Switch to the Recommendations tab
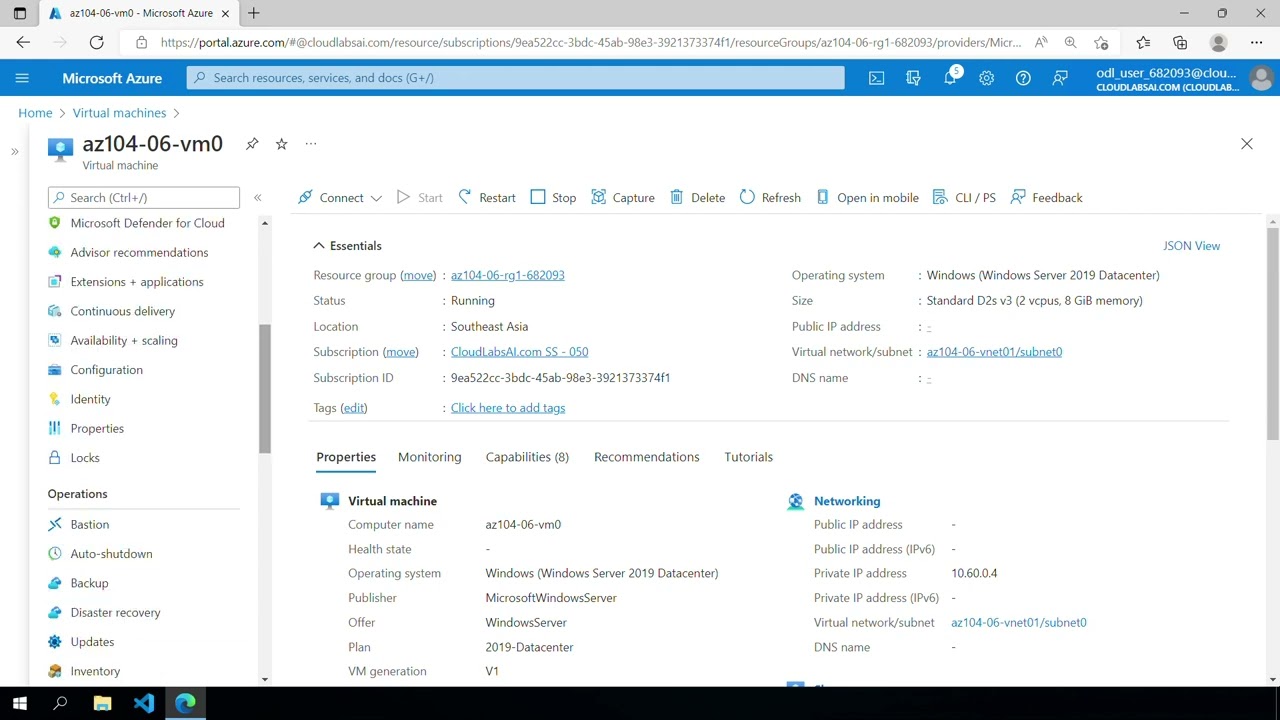This screenshot has height=720, width=1280. (647, 457)
